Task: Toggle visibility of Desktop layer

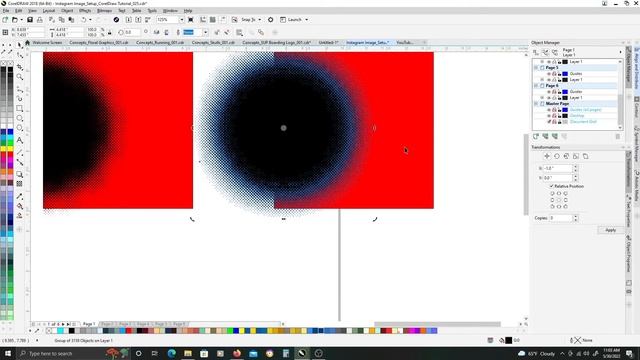Action: pos(549,116)
